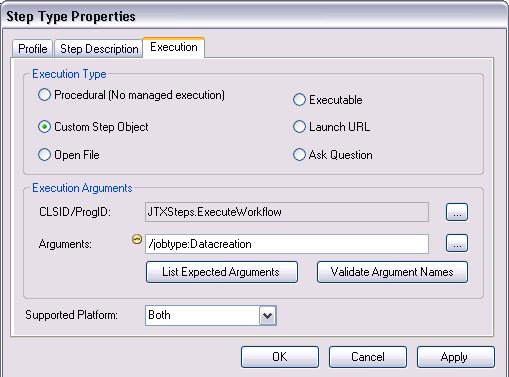This screenshot has height=377, width=509.
Task: Expand the Supported Platform dropdown arrow
Action: click(268, 315)
